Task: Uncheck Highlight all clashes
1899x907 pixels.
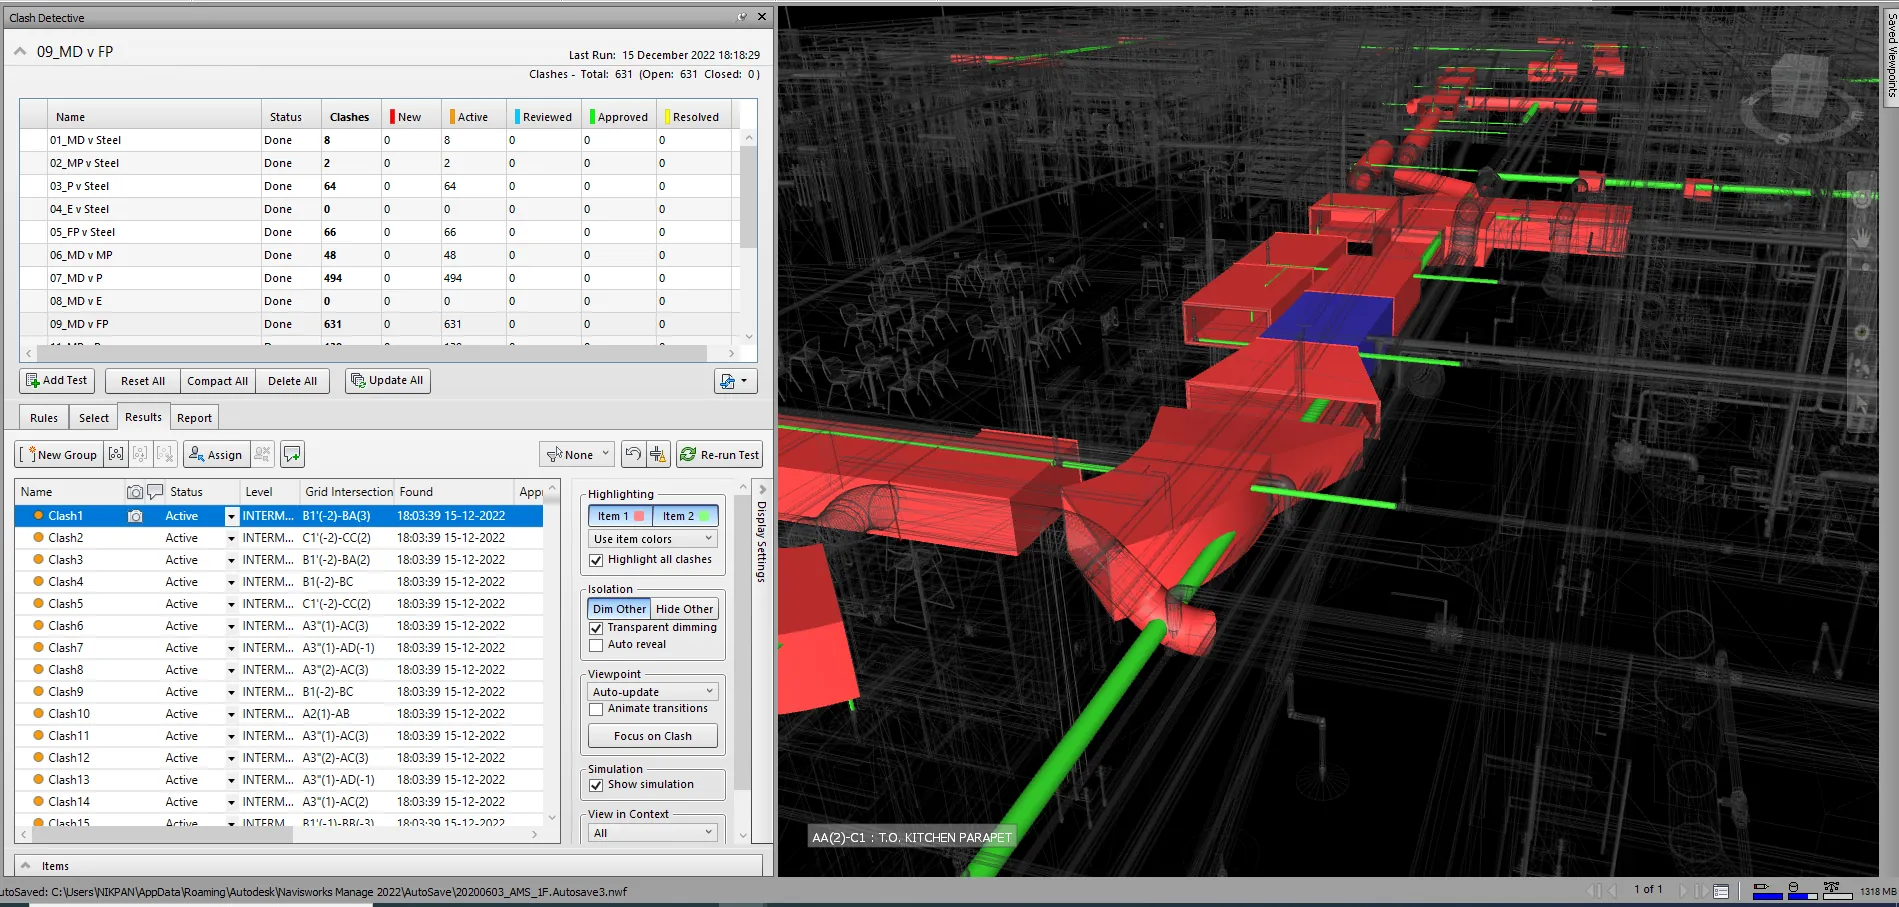Action: coord(597,560)
